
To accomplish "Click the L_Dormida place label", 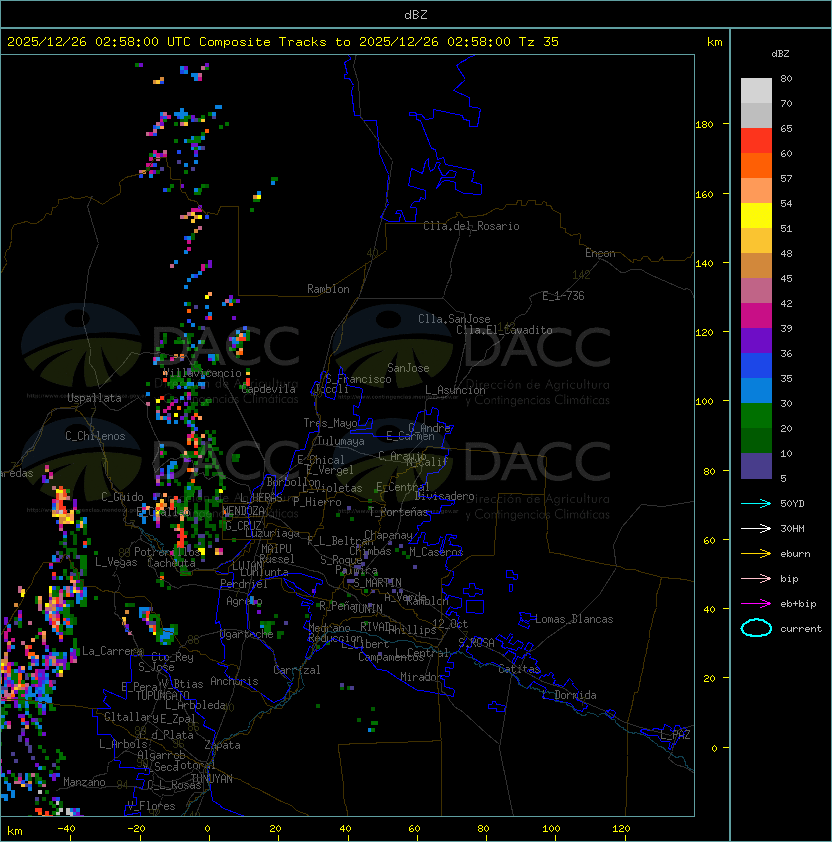I will point(570,695).
